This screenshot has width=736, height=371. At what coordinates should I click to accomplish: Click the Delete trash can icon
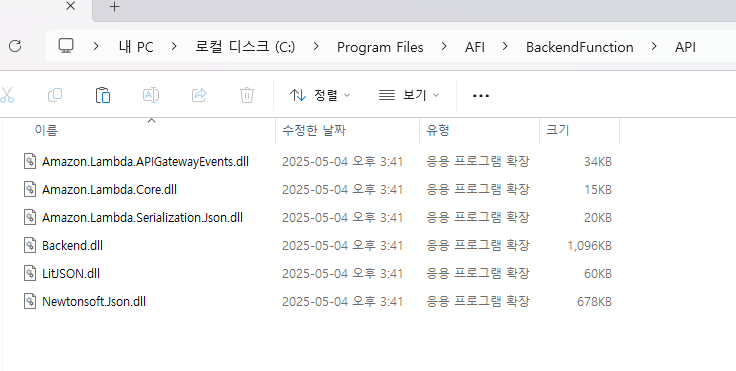(247, 95)
